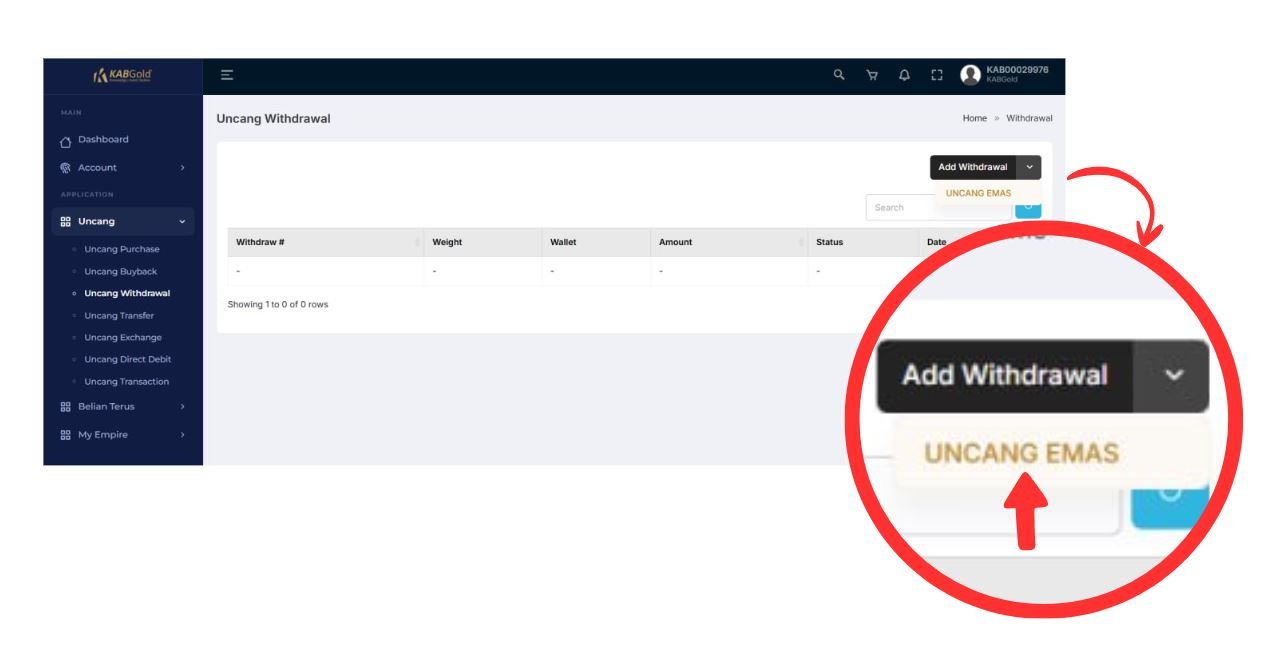The height and width of the screenshot is (664, 1266).
Task: Collapse the Uncang section chevron
Action: tap(182, 221)
